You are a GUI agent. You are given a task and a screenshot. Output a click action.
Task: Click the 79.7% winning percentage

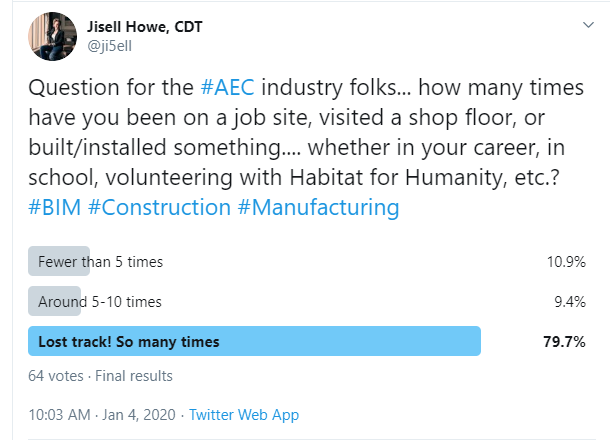point(564,342)
